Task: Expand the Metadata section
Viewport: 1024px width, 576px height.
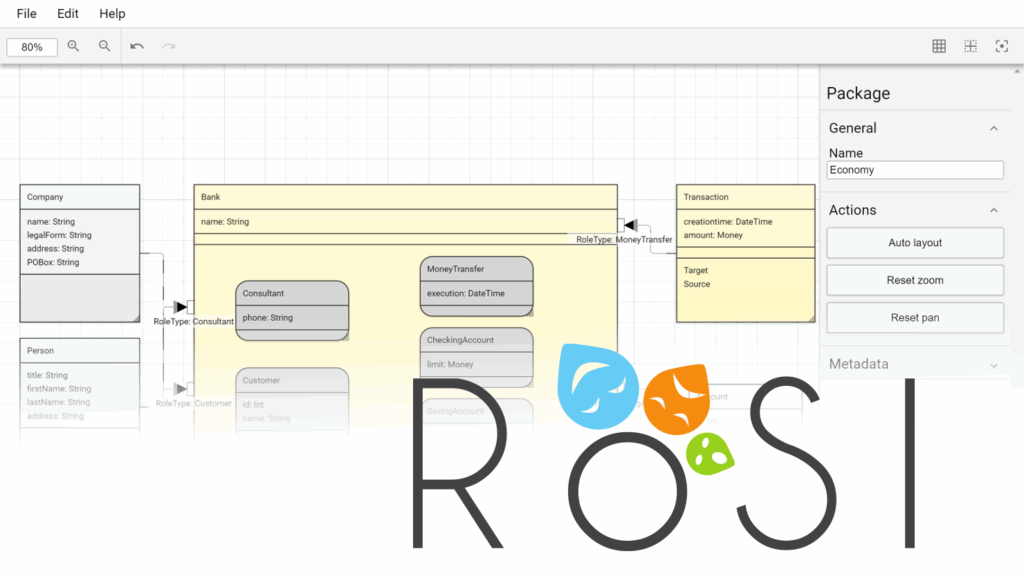Action: tap(994, 364)
